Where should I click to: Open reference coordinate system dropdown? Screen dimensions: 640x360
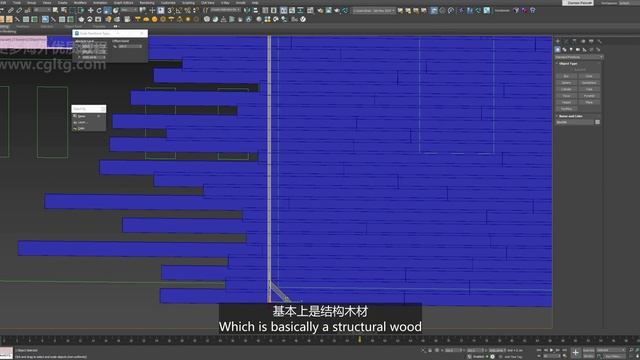click(x=129, y=10)
